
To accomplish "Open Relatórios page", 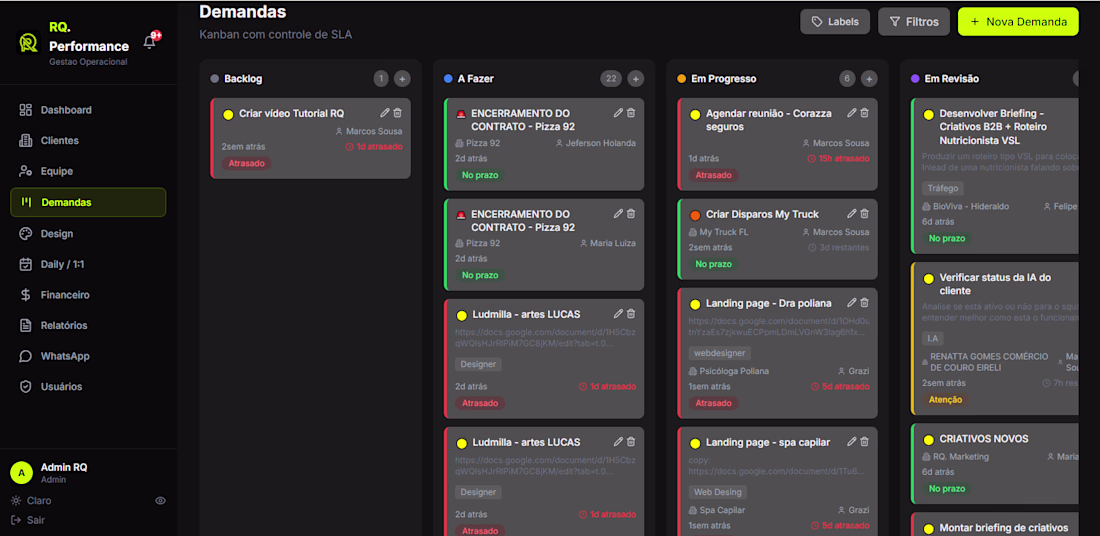I will click(x=88, y=326).
